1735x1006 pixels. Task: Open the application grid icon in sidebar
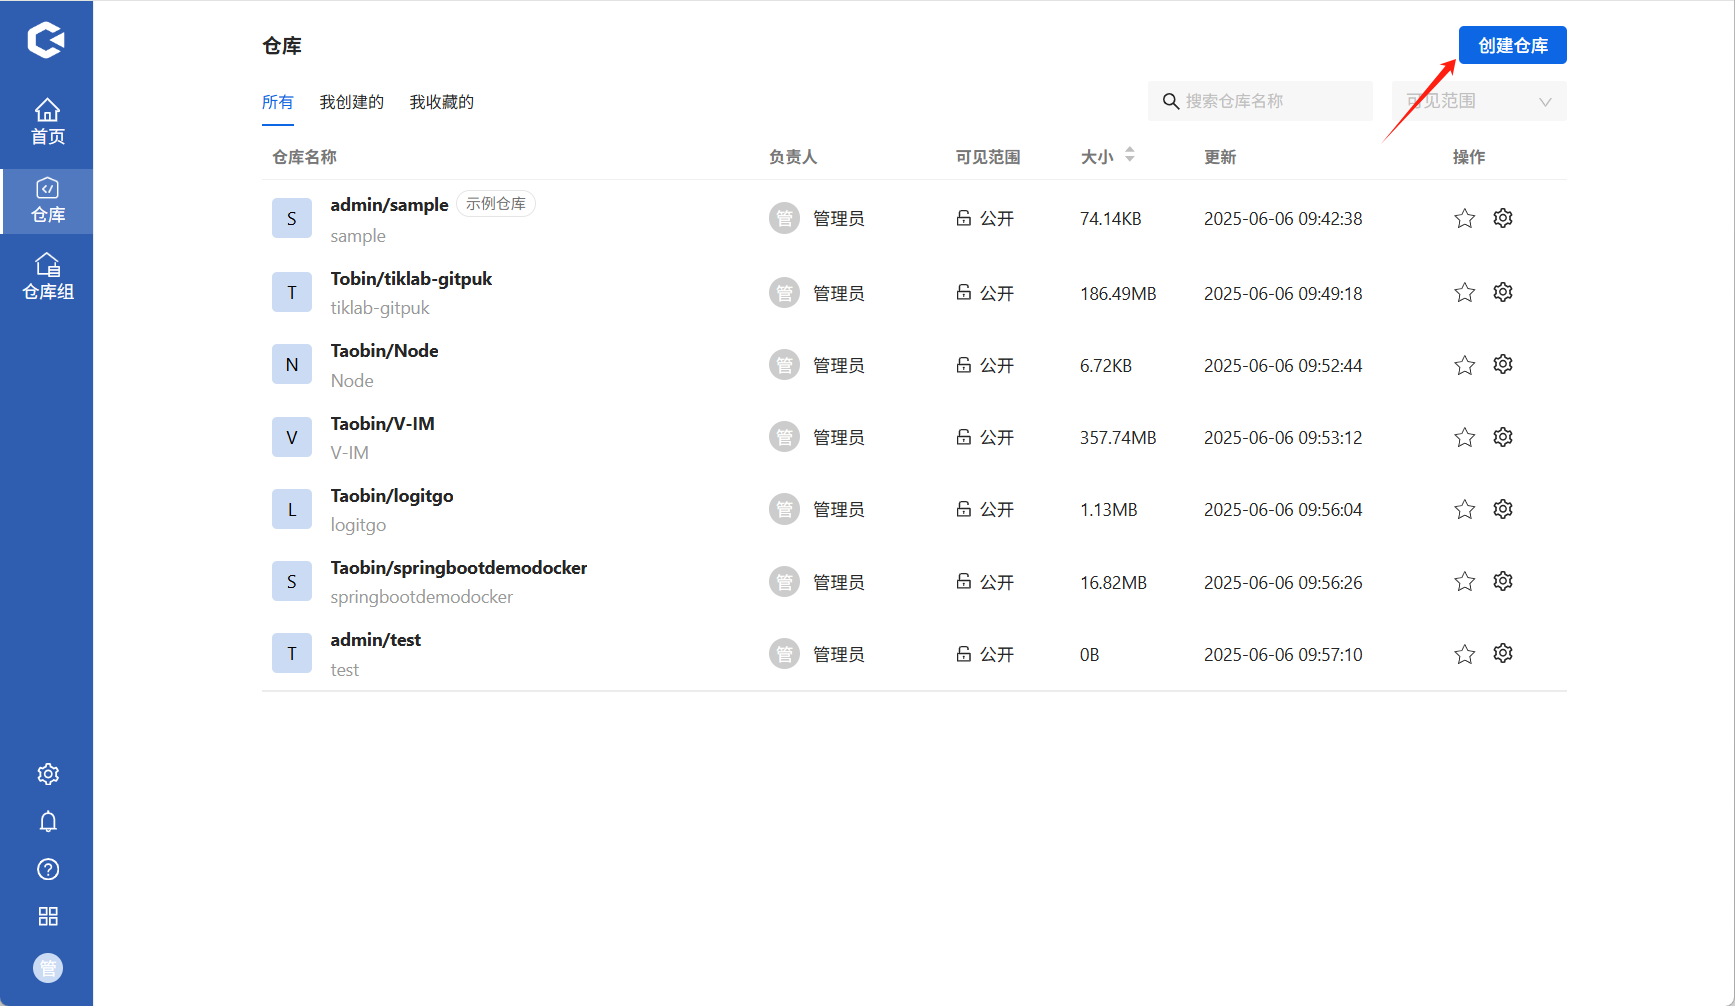coord(48,916)
